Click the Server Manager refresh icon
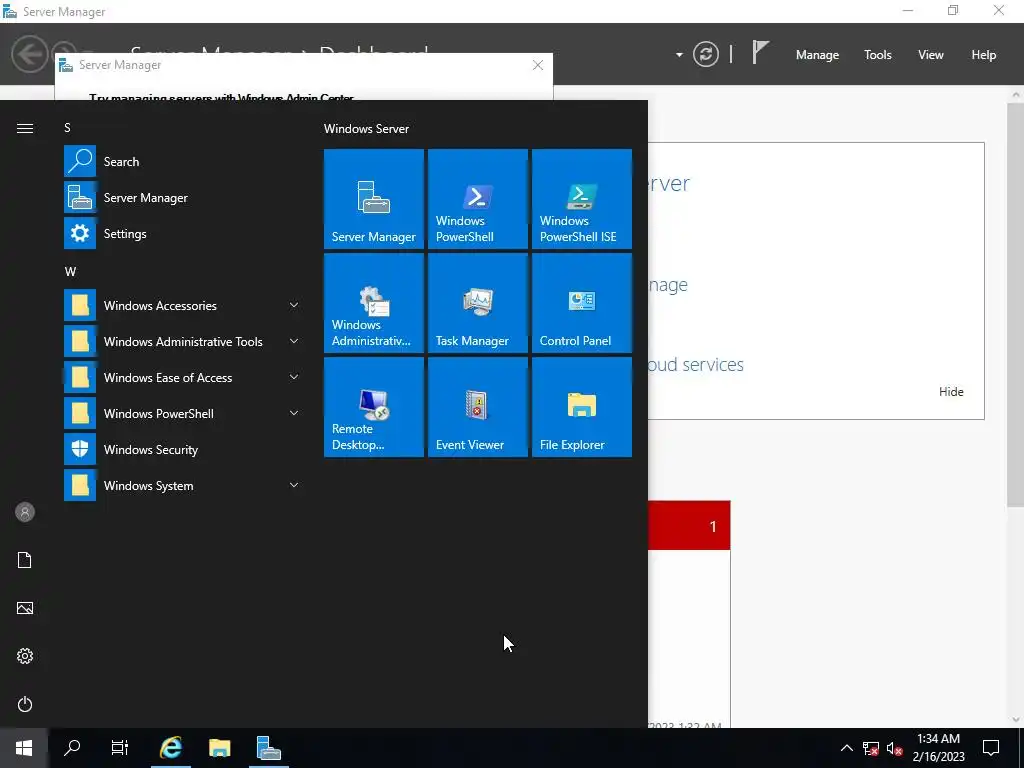Viewport: 1024px width, 768px height. (x=706, y=54)
